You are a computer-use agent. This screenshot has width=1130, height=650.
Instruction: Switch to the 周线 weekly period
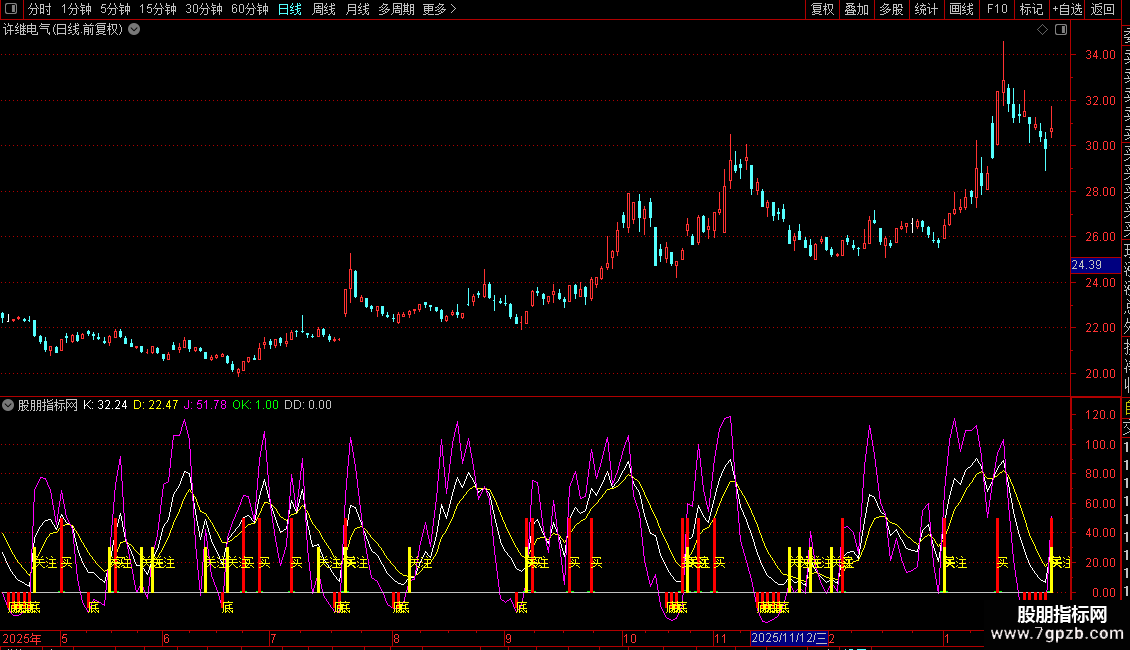(x=324, y=9)
